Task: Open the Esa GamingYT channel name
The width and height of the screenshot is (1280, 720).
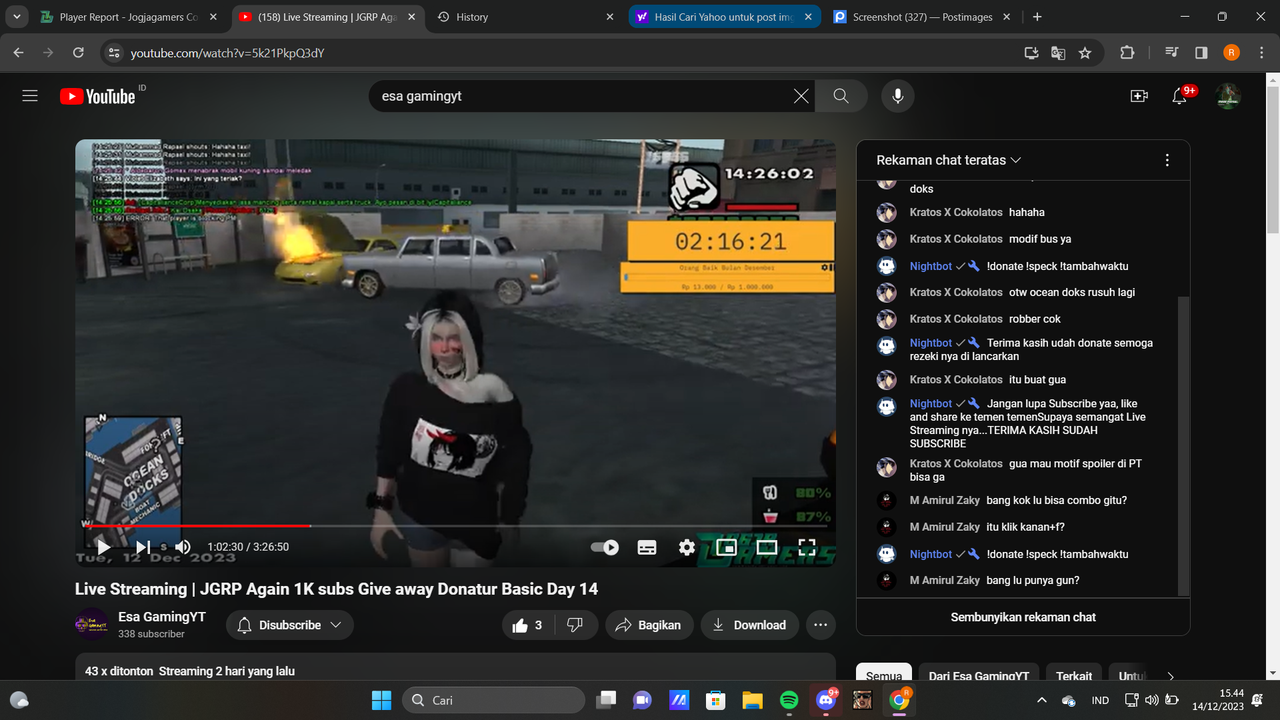Action: tap(162, 617)
